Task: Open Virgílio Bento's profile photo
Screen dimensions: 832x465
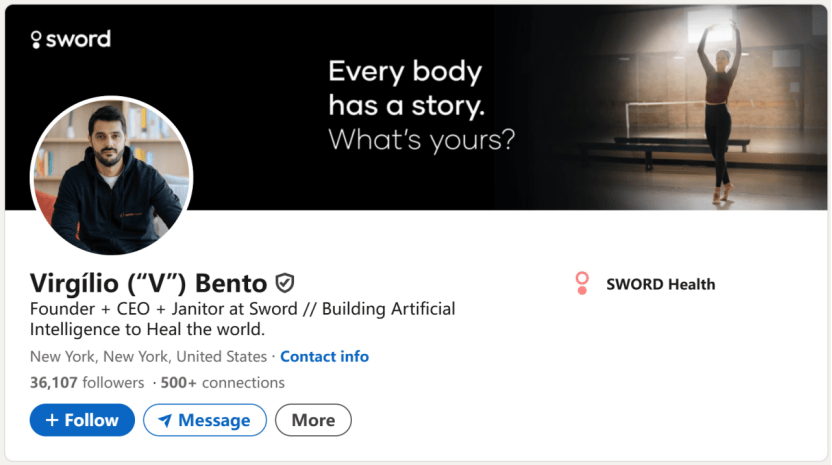Action: pos(111,176)
